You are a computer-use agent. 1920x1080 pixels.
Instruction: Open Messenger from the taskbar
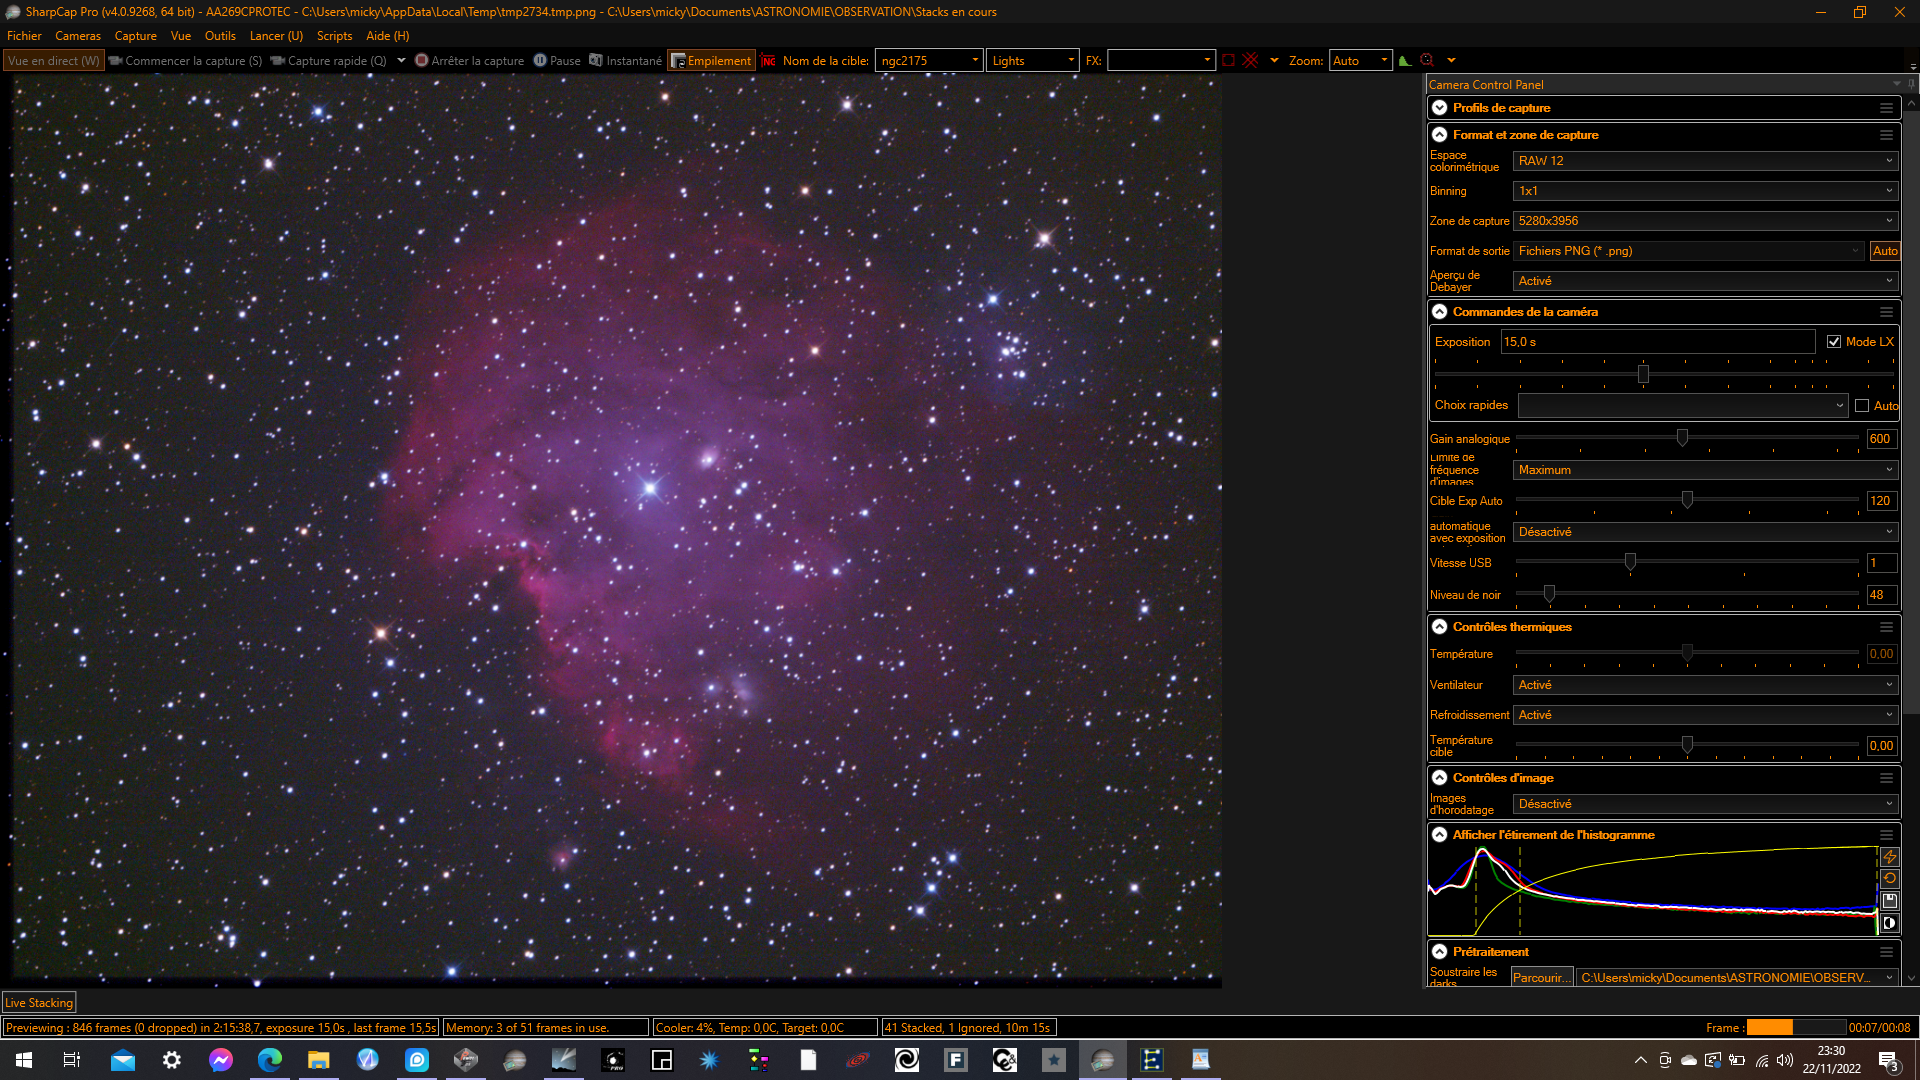221,1060
